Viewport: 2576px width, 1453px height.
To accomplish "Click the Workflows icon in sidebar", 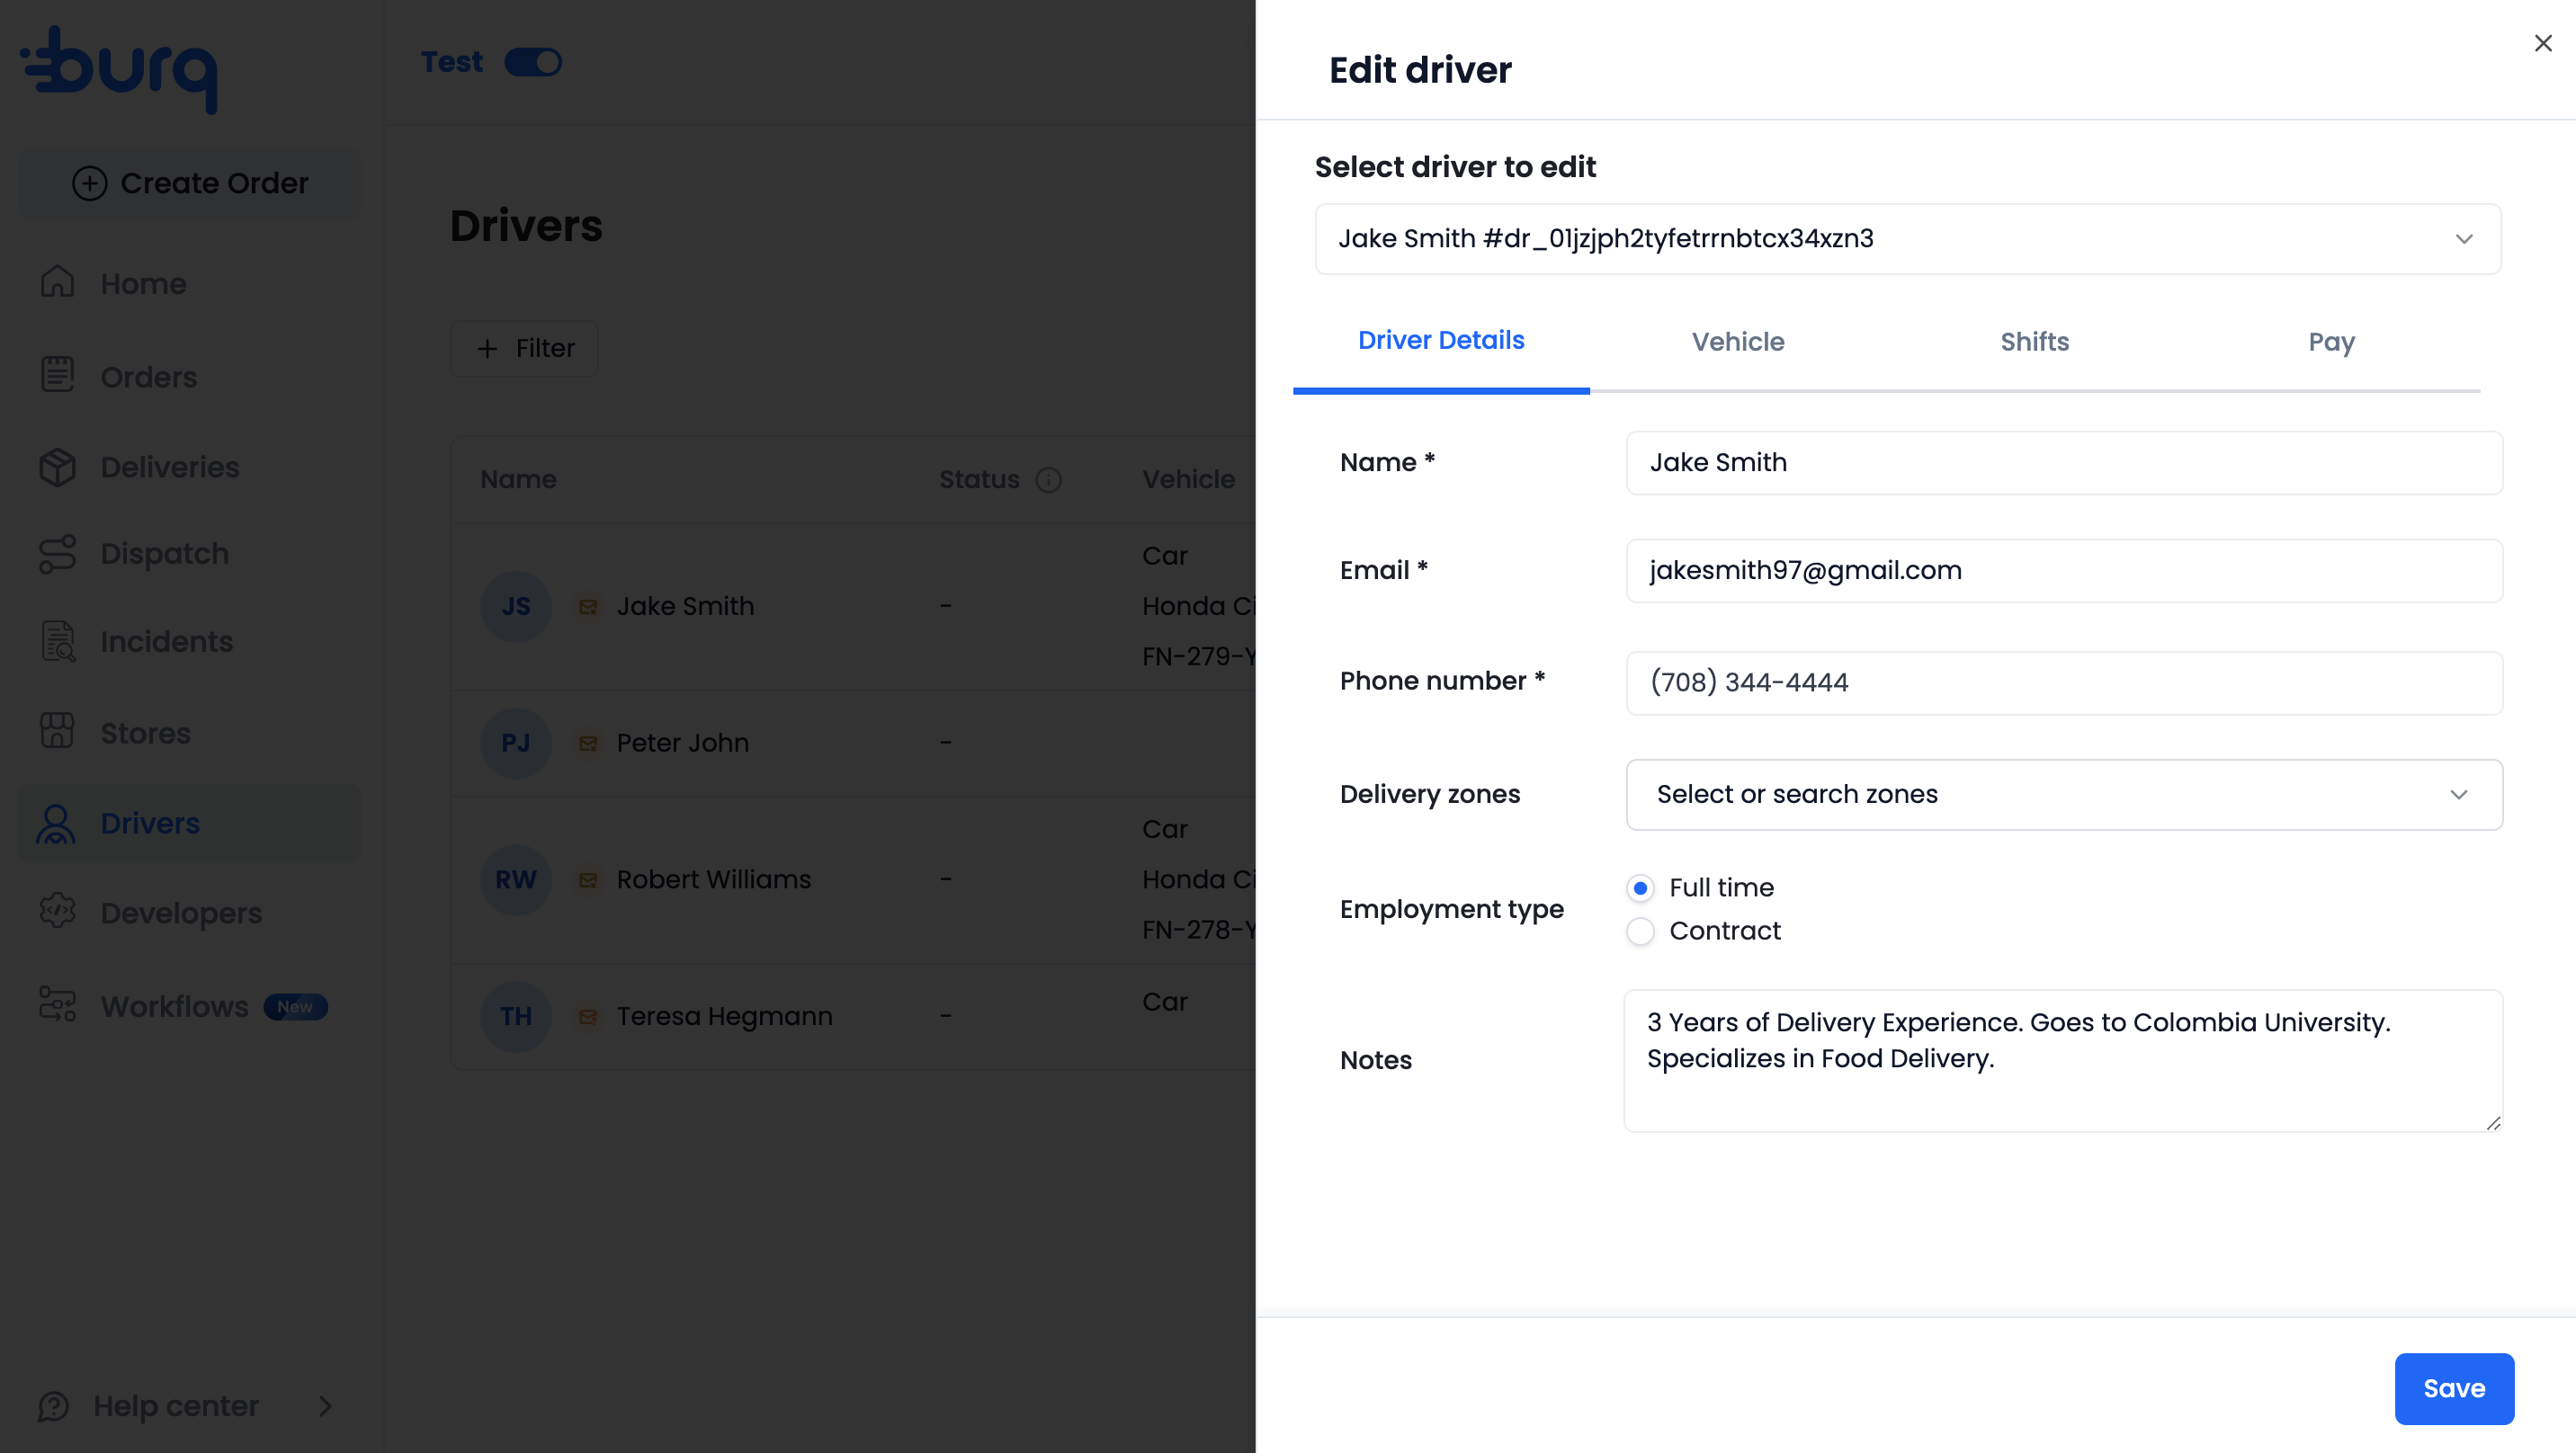I will click(57, 1004).
